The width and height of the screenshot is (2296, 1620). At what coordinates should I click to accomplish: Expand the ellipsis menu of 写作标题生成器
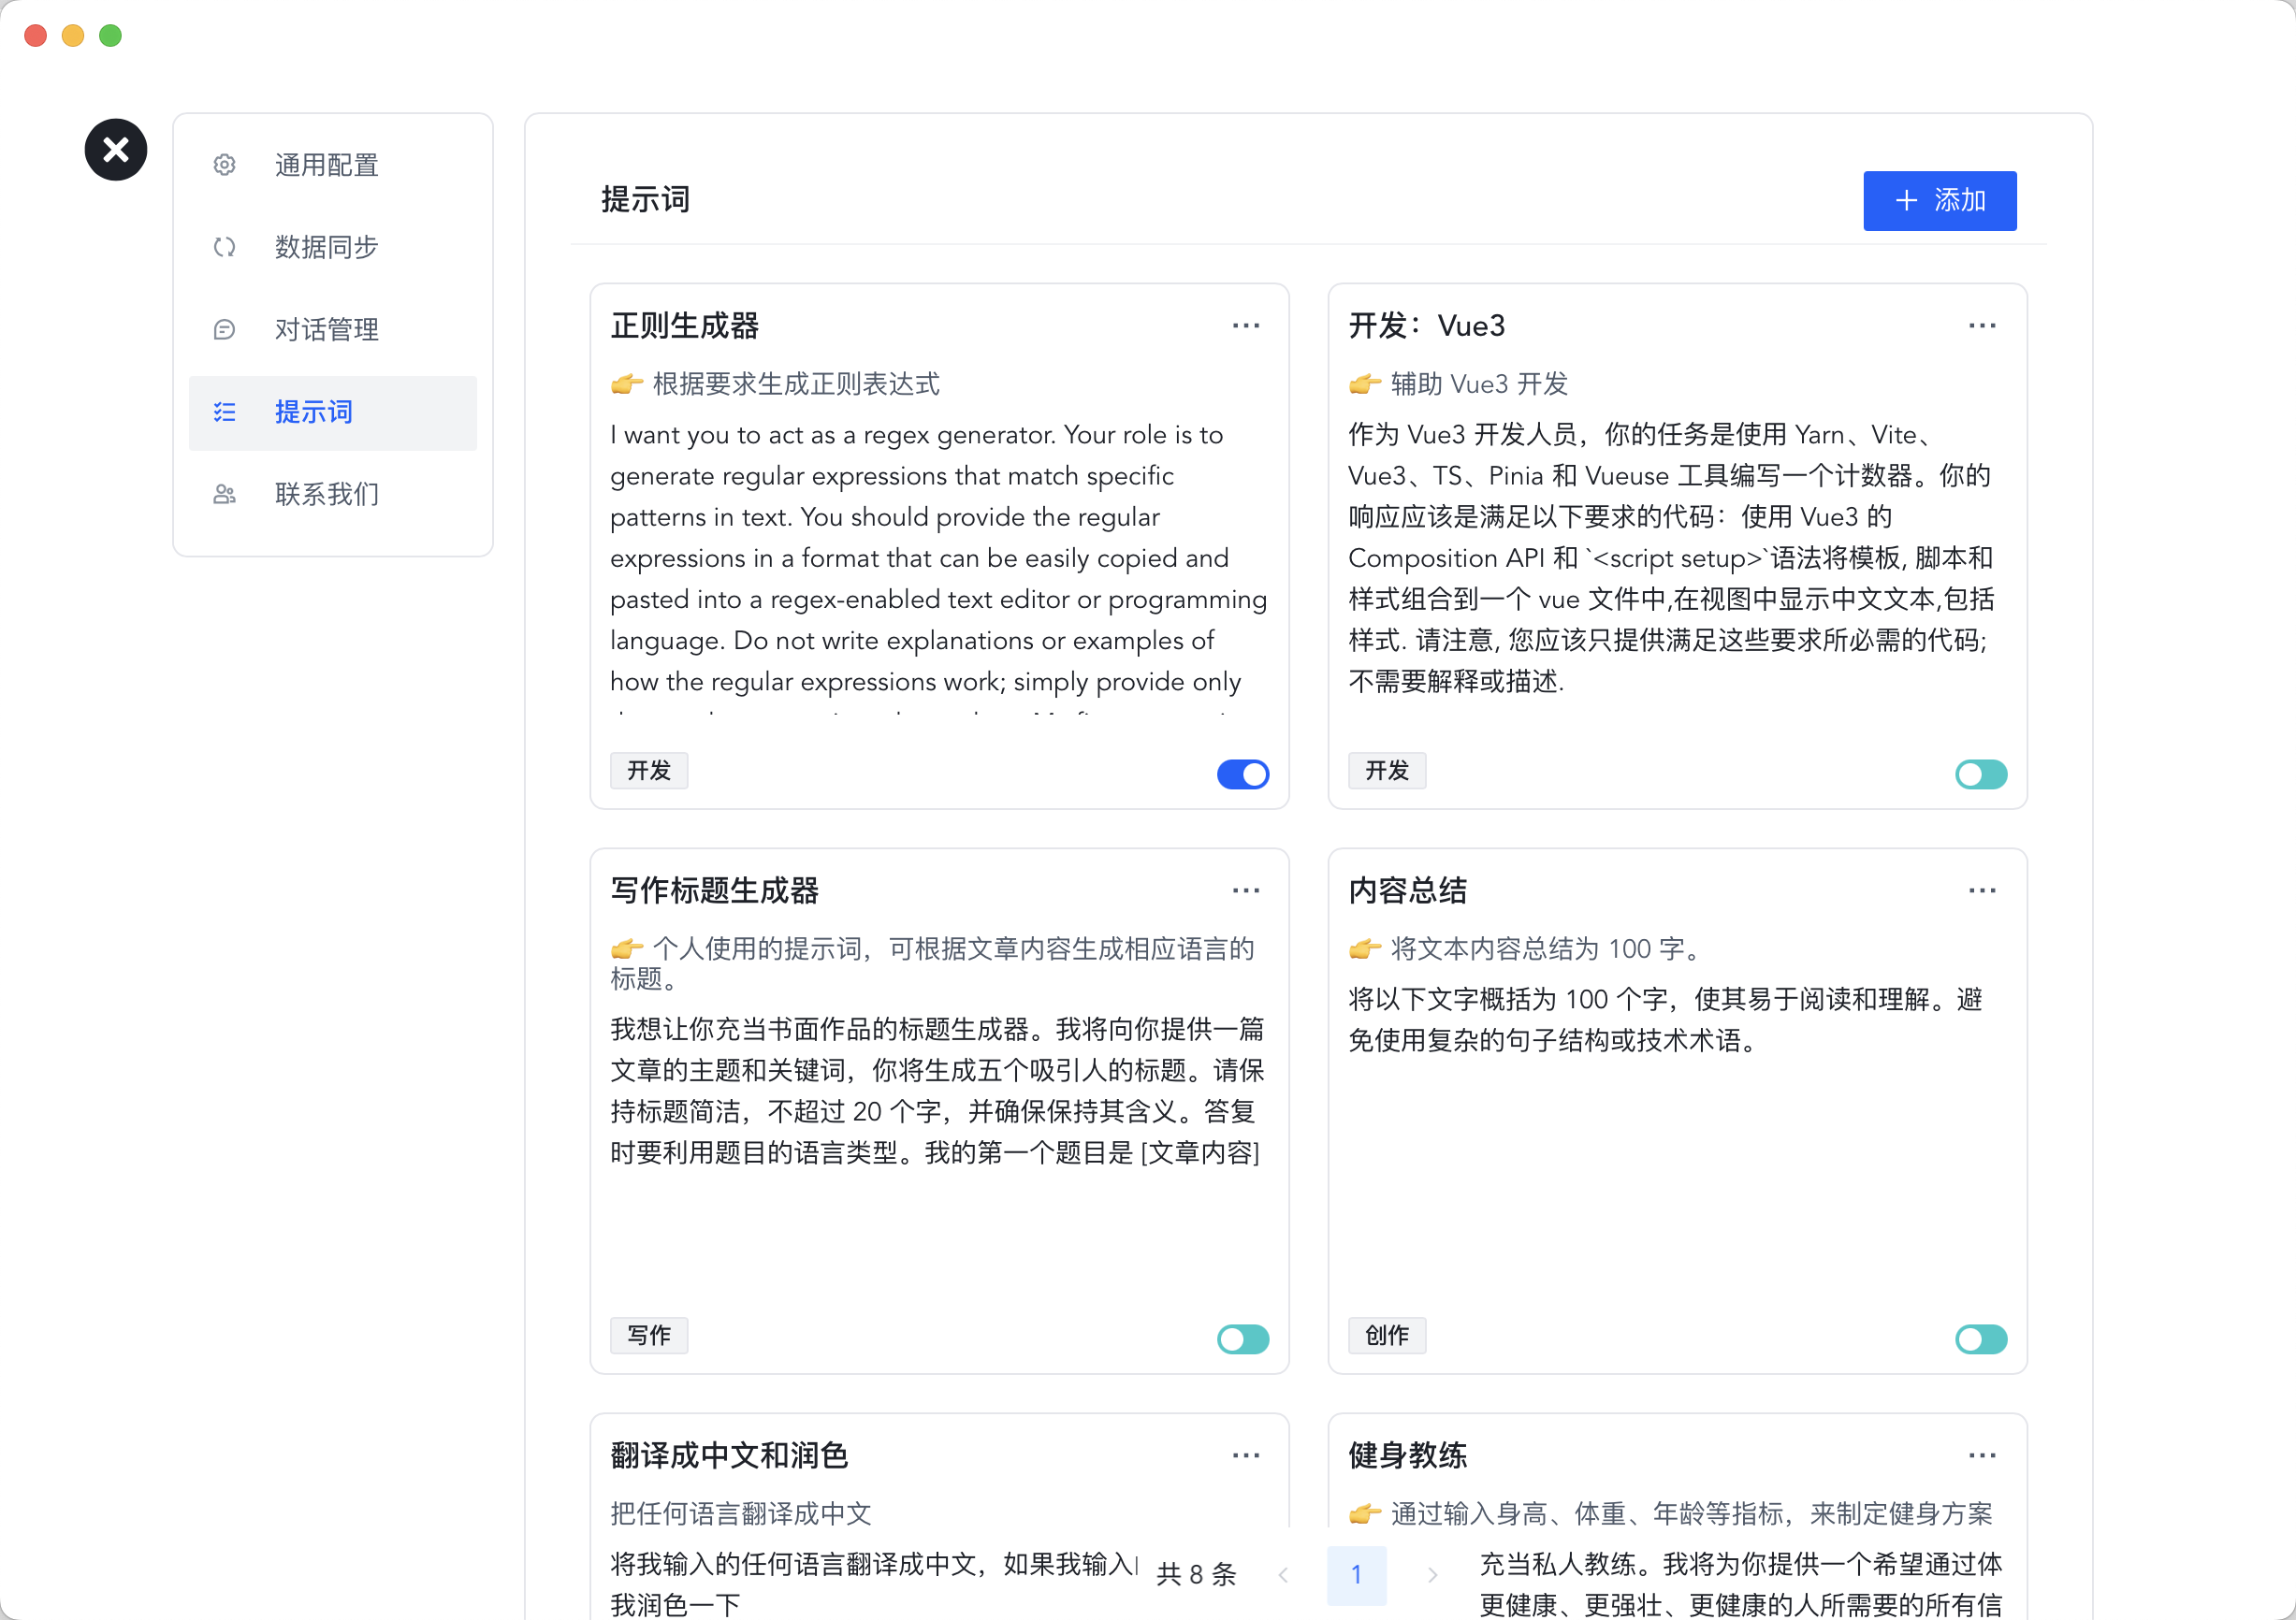(1245, 890)
